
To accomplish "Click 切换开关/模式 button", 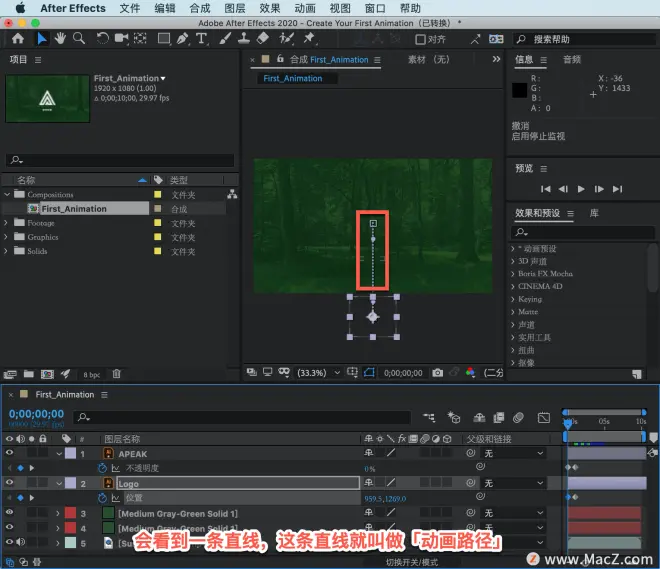I will 412,562.
